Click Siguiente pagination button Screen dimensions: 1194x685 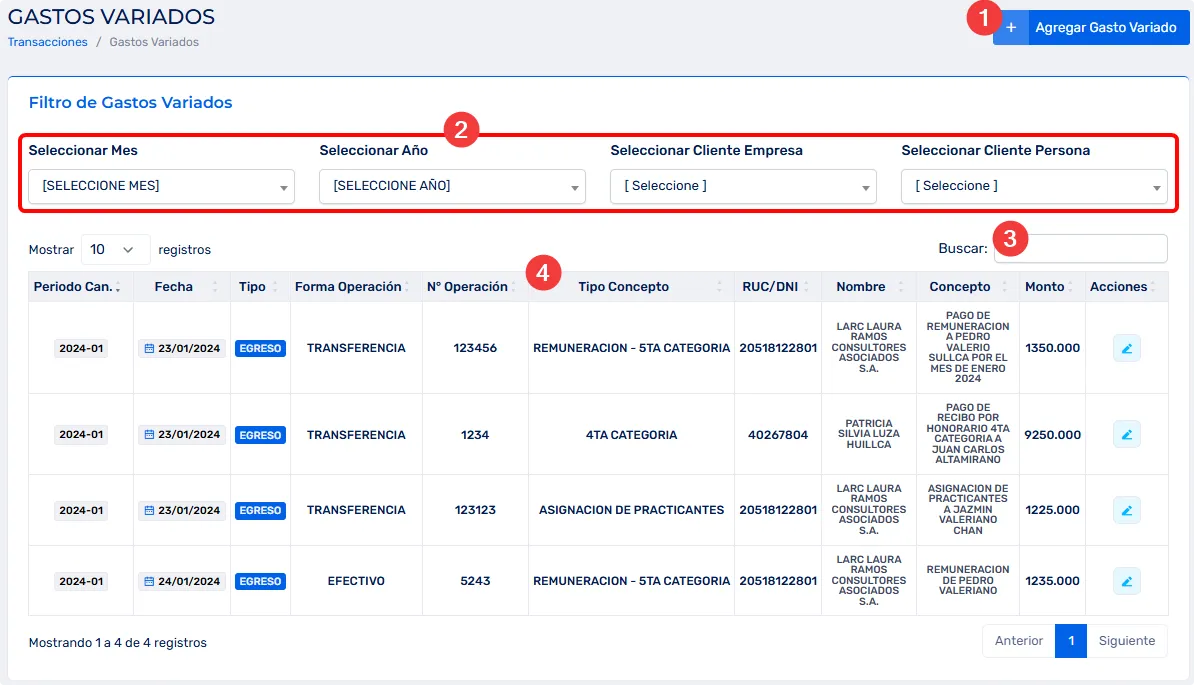point(1126,641)
